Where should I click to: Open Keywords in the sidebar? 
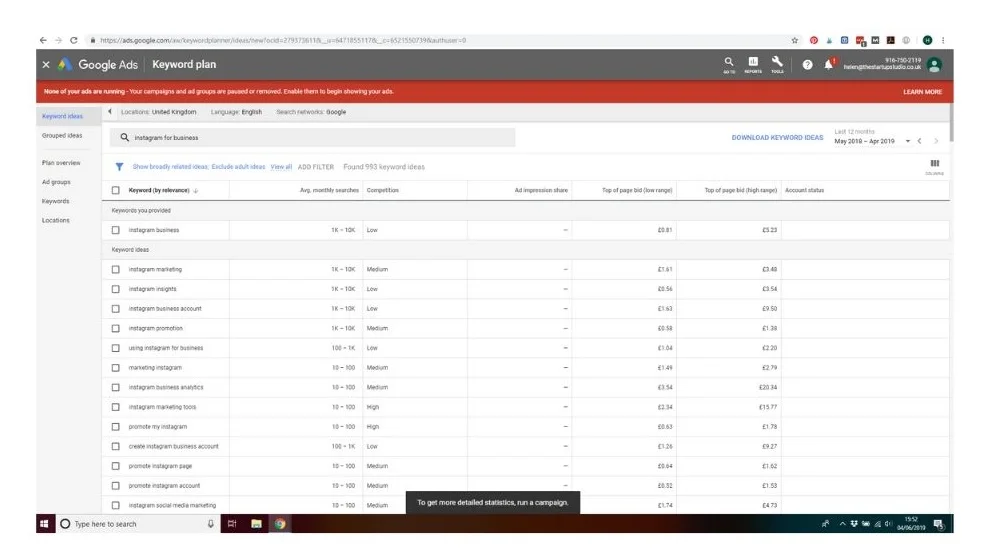55,201
